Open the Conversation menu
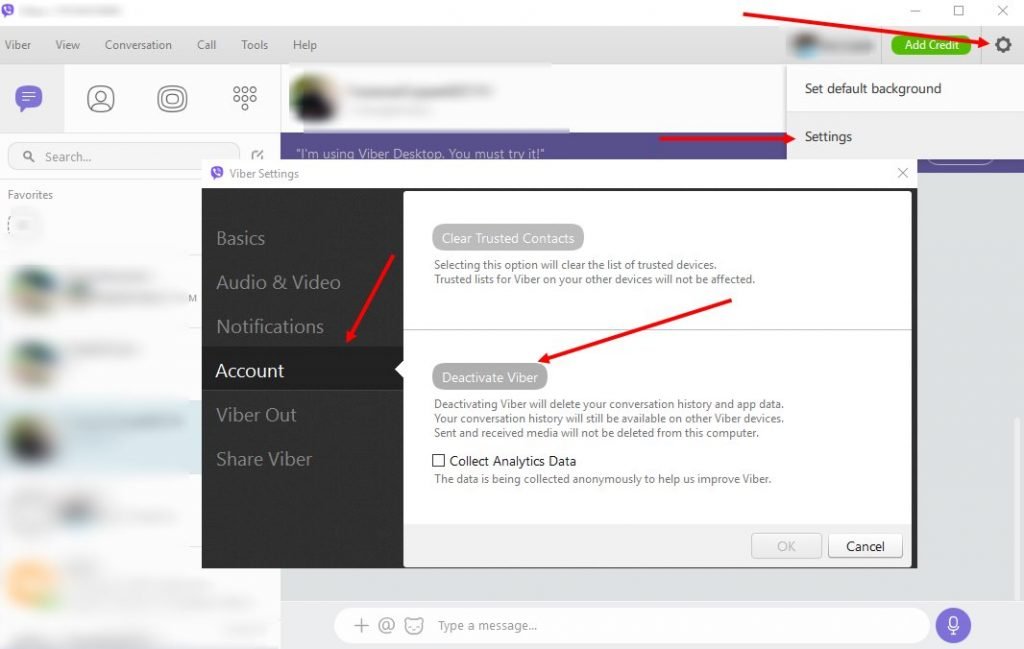The width and height of the screenshot is (1024, 649). click(138, 45)
